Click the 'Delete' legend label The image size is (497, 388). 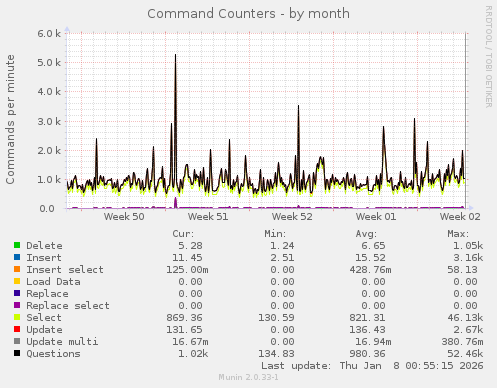coord(44,246)
